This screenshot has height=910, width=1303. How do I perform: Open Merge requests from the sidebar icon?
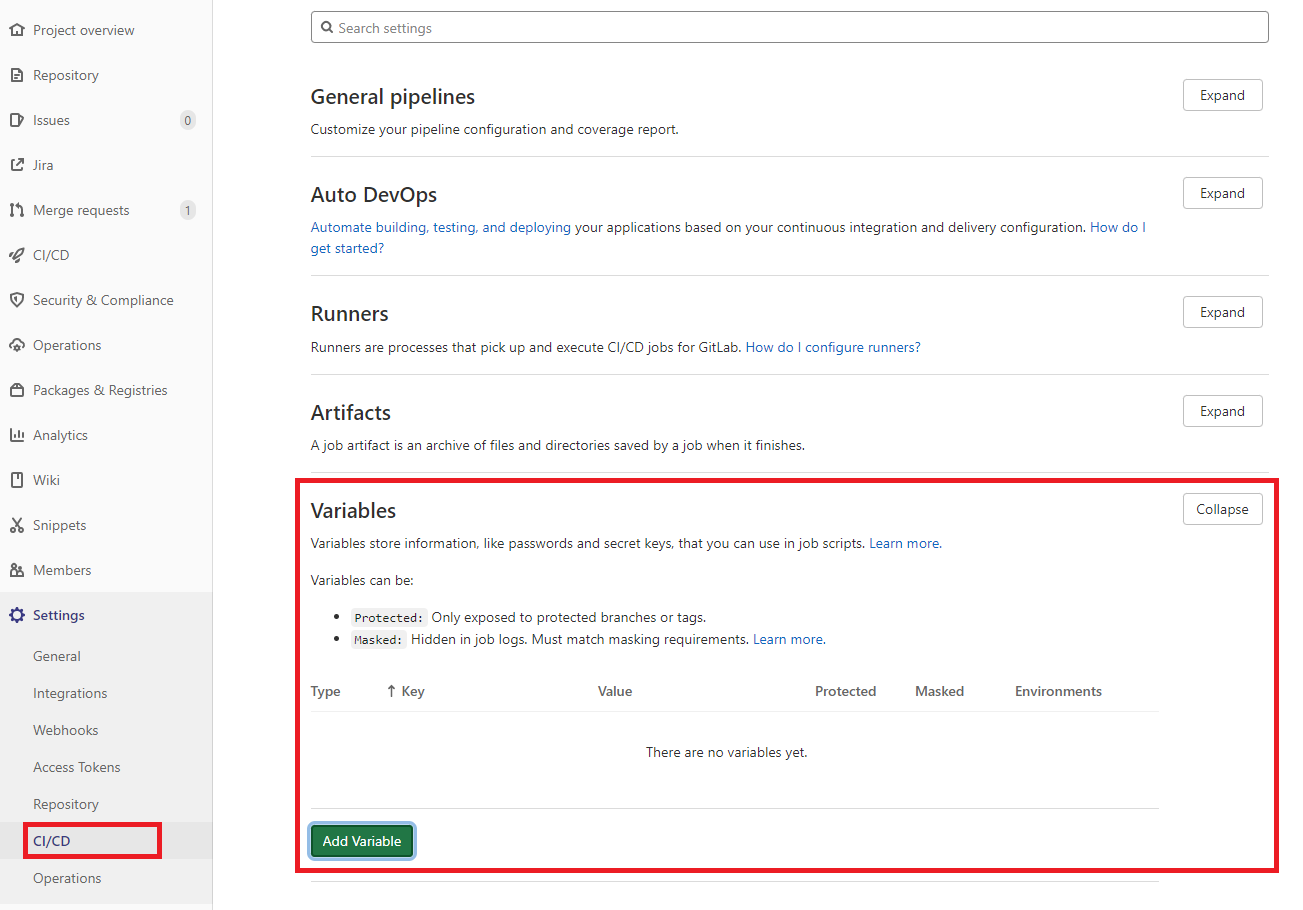16,209
